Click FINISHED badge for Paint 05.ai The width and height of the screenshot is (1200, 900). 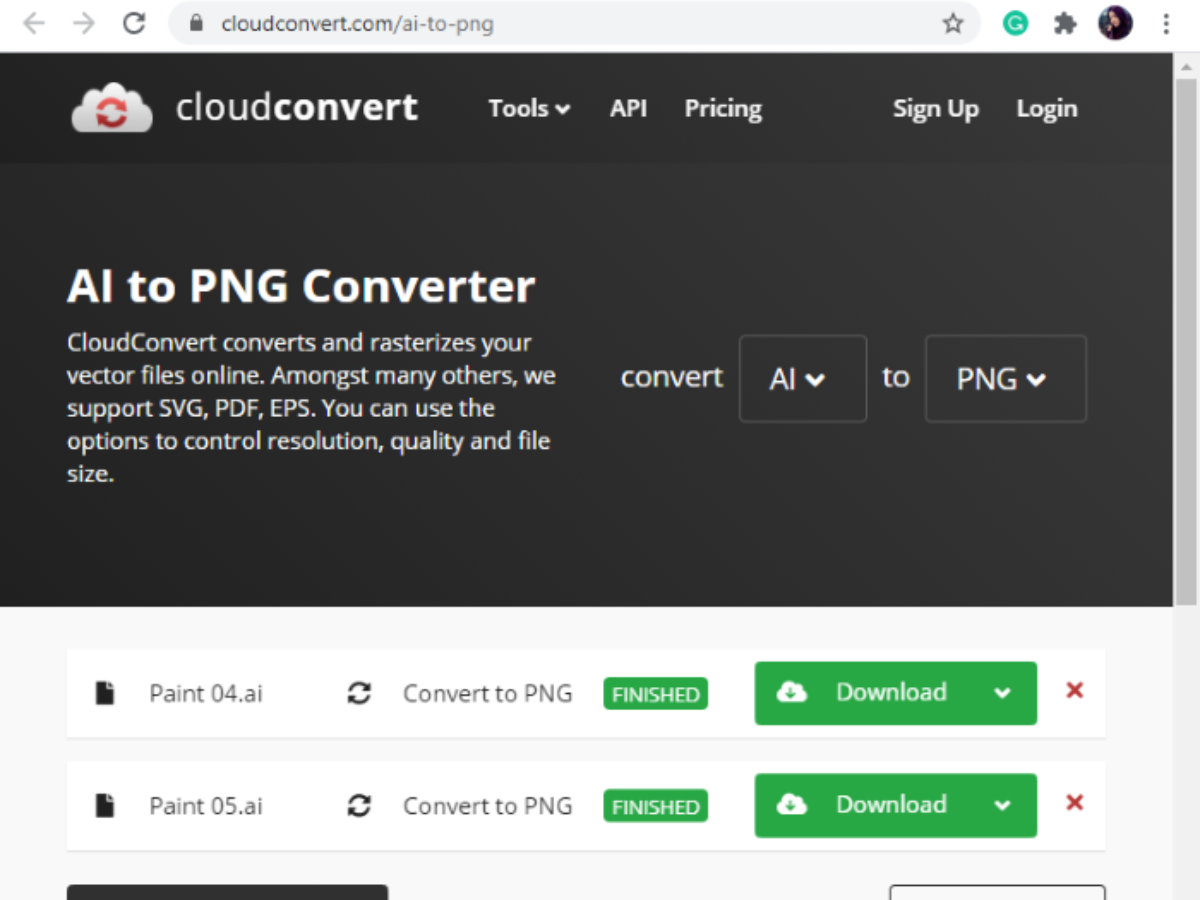(655, 806)
